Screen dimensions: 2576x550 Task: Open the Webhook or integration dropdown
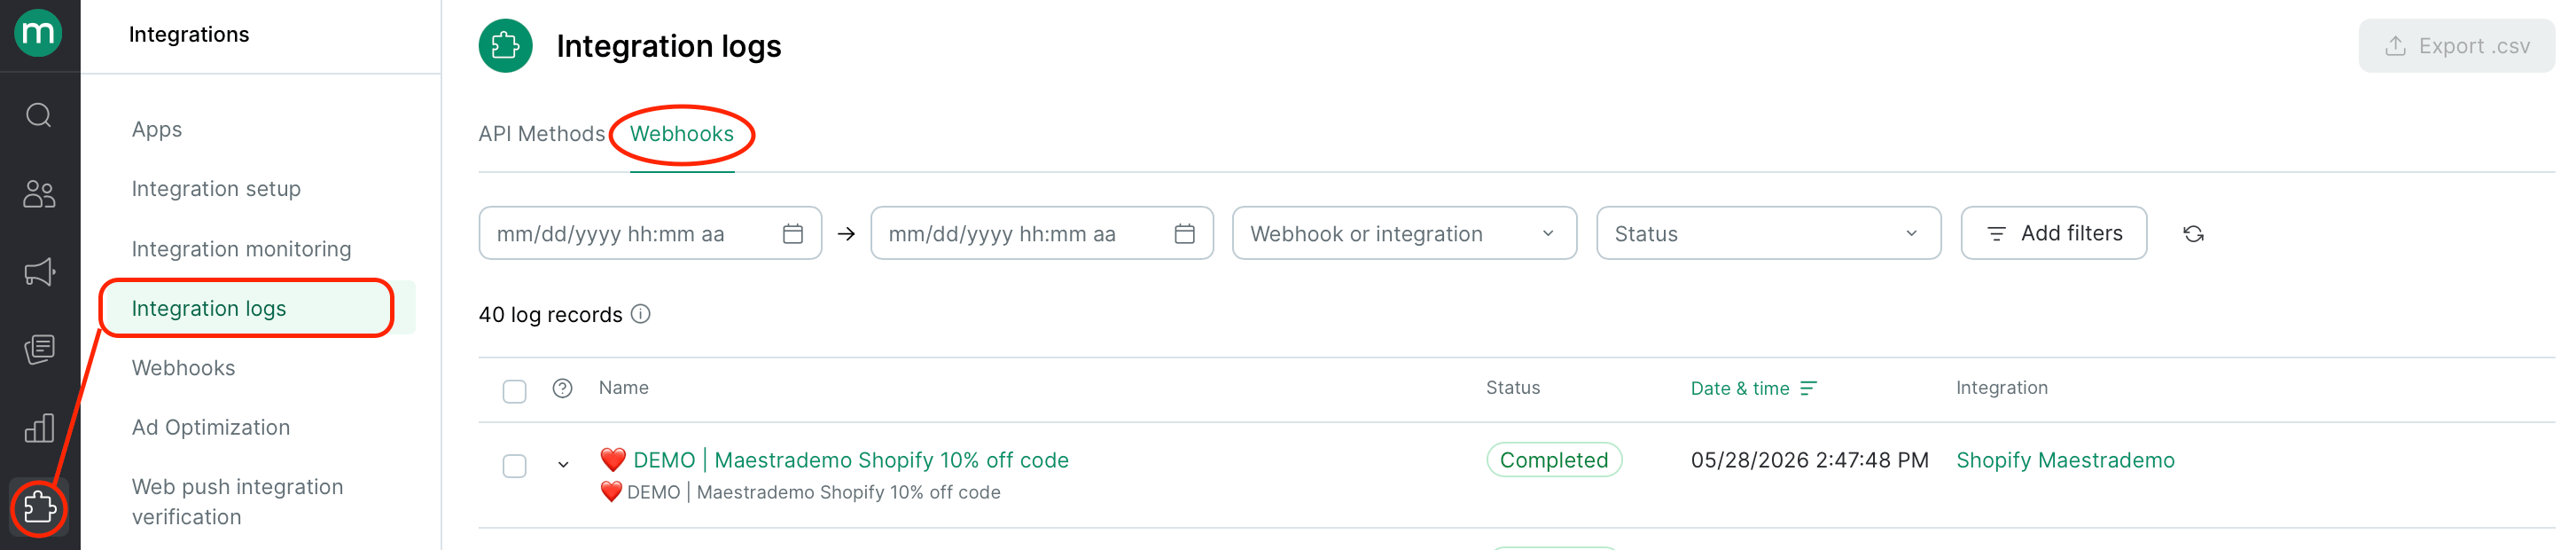point(1403,233)
